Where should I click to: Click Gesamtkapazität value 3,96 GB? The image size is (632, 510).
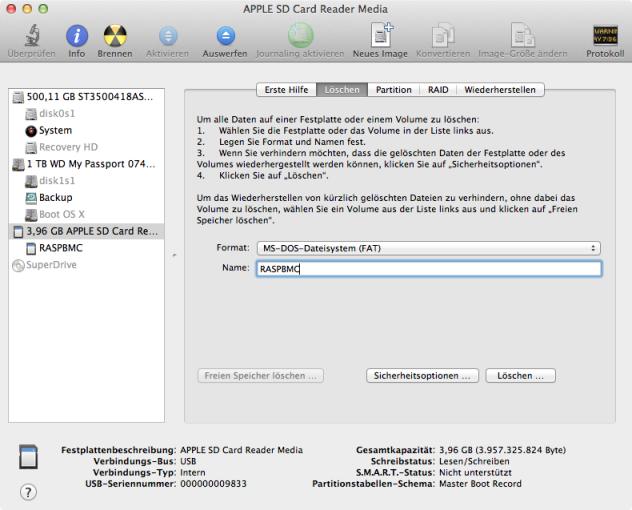click(x=502, y=450)
